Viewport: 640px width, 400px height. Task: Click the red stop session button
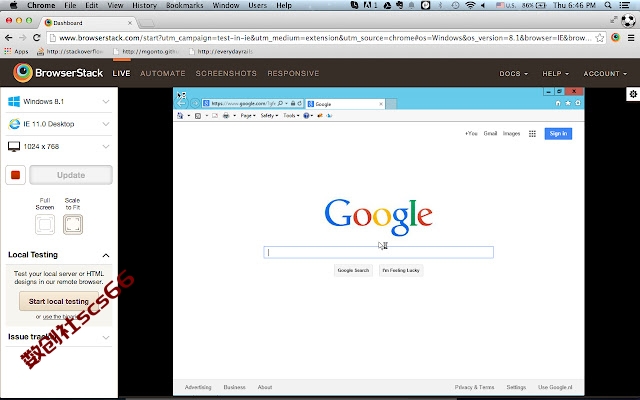(16, 175)
